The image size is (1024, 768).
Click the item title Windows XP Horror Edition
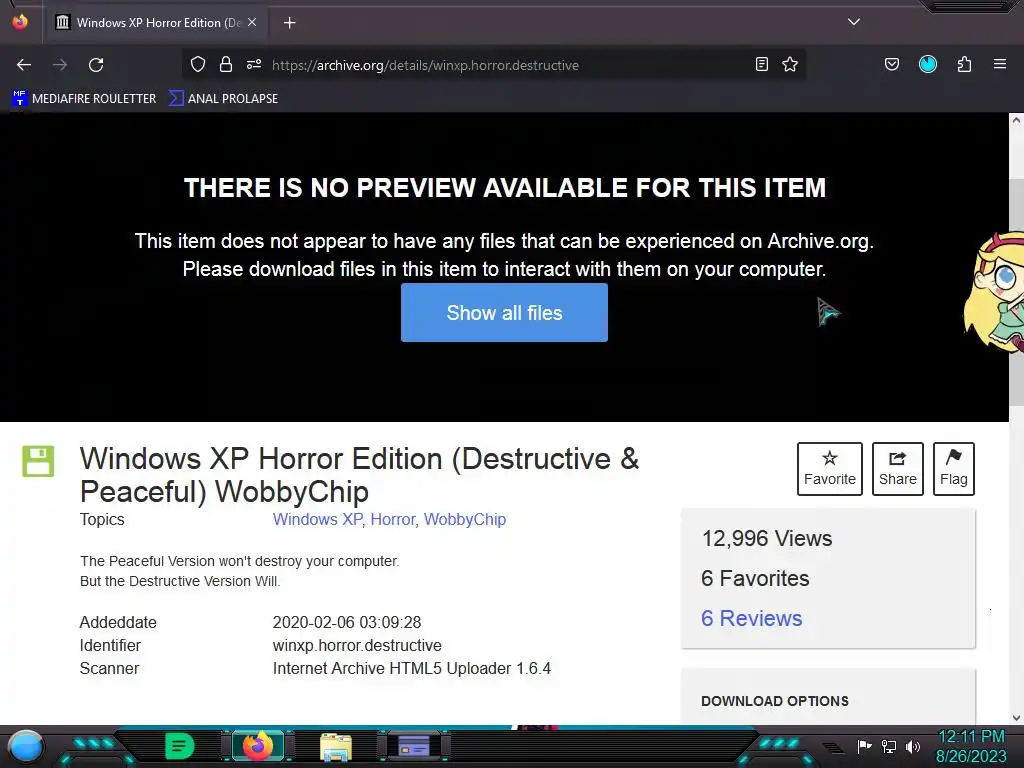(359, 475)
